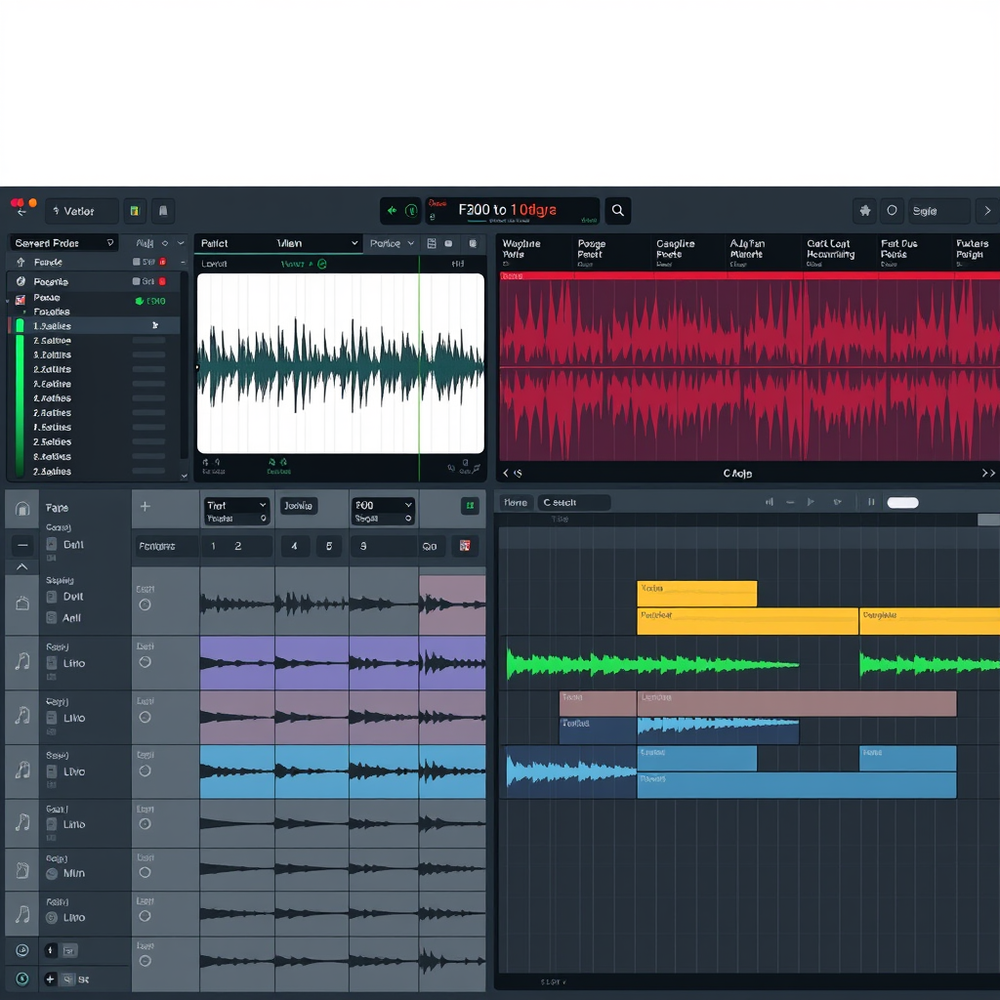Click the grid view icon beside the Porice dropdown

pos(430,243)
